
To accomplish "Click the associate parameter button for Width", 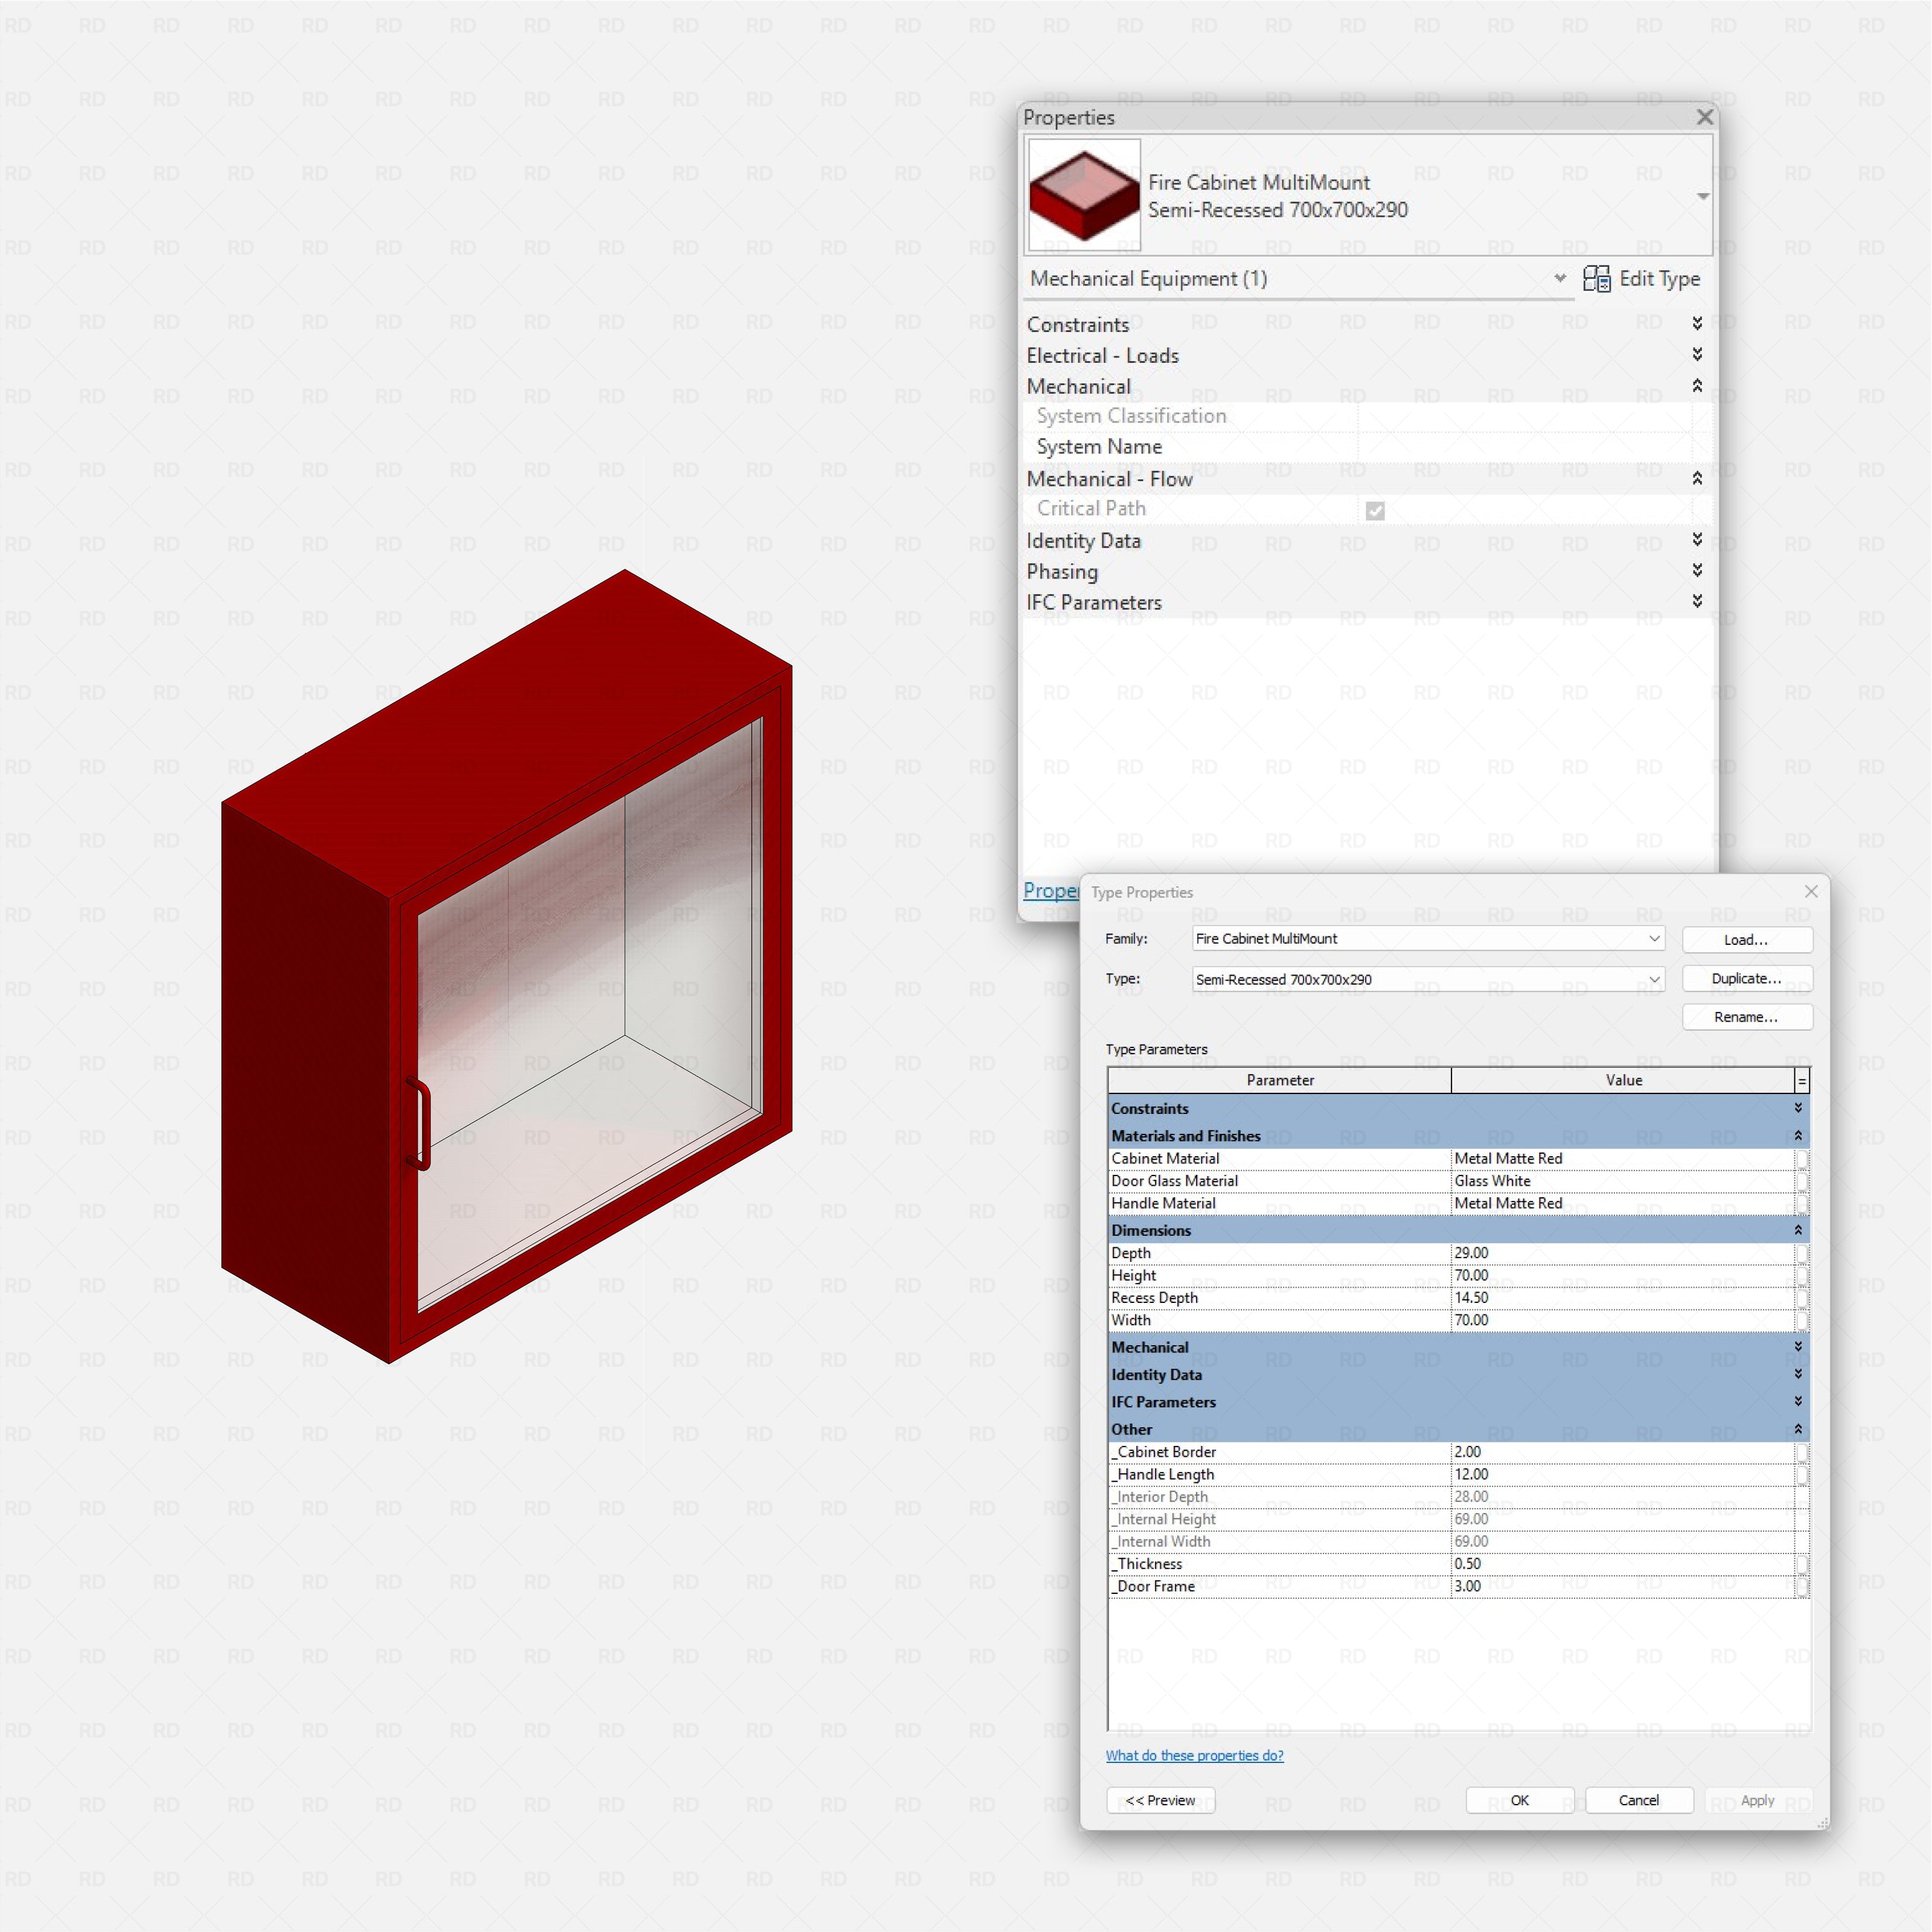I will [x=1801, y=1320].
